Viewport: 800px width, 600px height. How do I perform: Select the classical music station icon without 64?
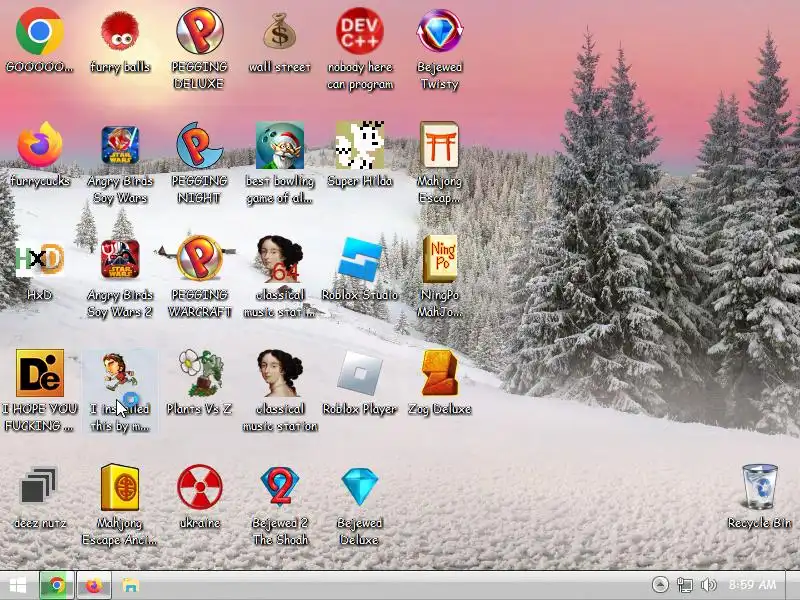pyautogui.click(x=280, y=373)
